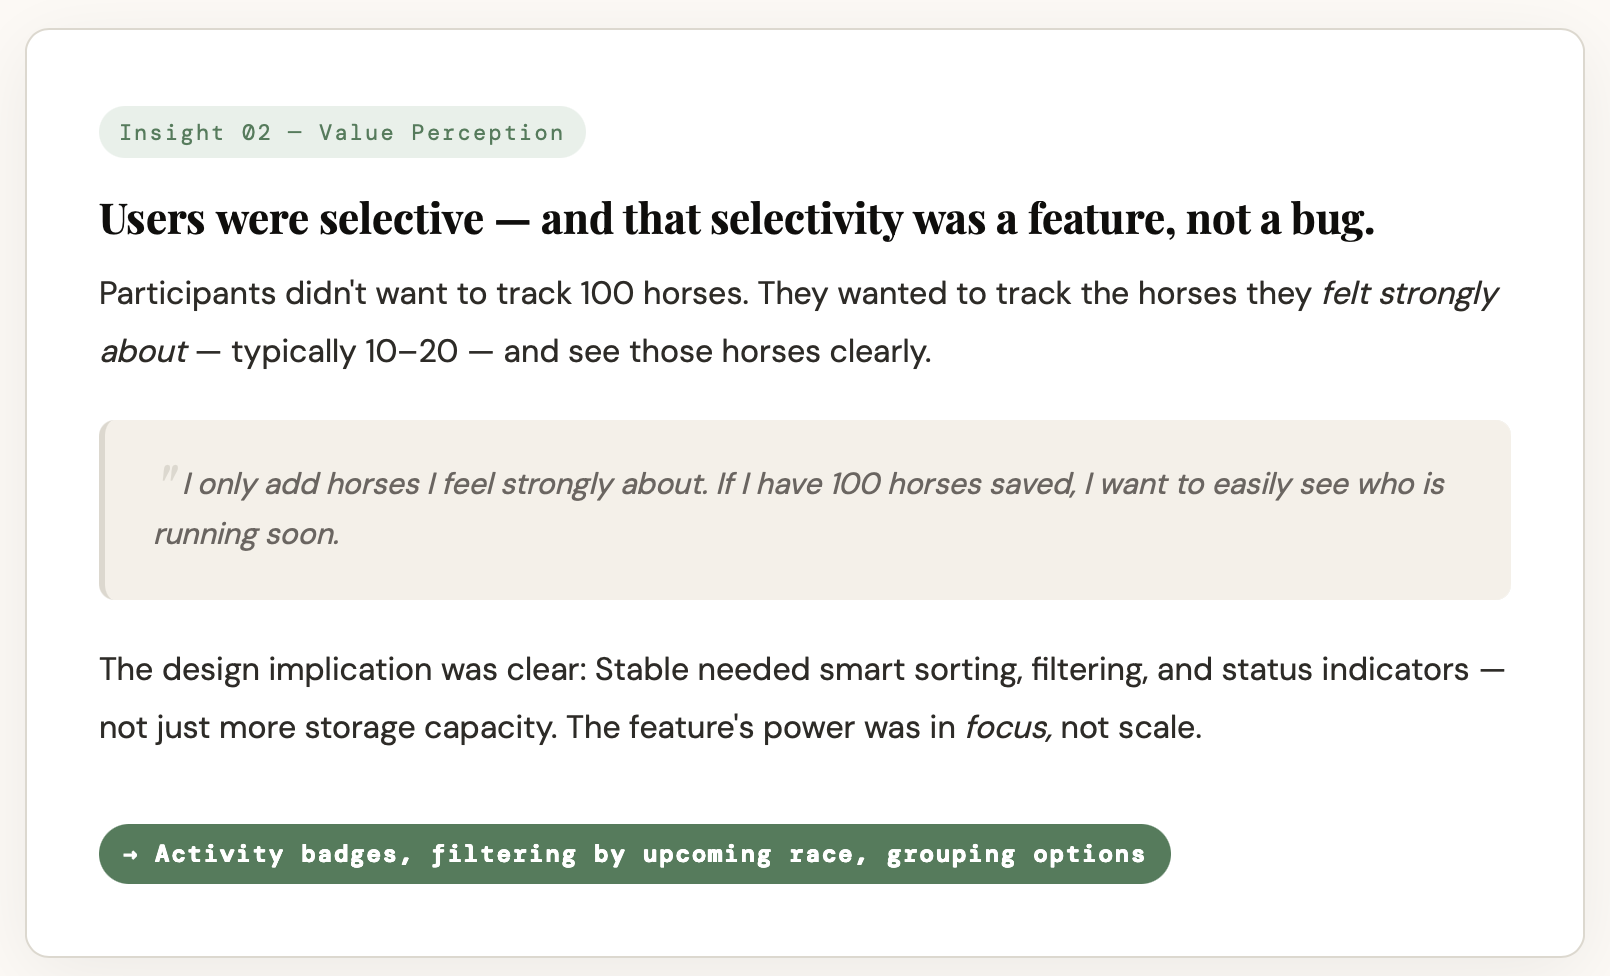The width and height of the screenshot is (1610, 976).
Task: Click the quote's left border bar
Action: tap(102, 510)
